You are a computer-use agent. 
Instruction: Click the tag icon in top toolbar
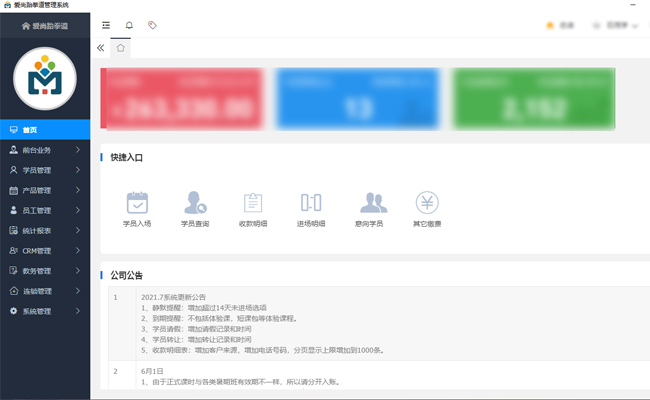click(152, 24)
